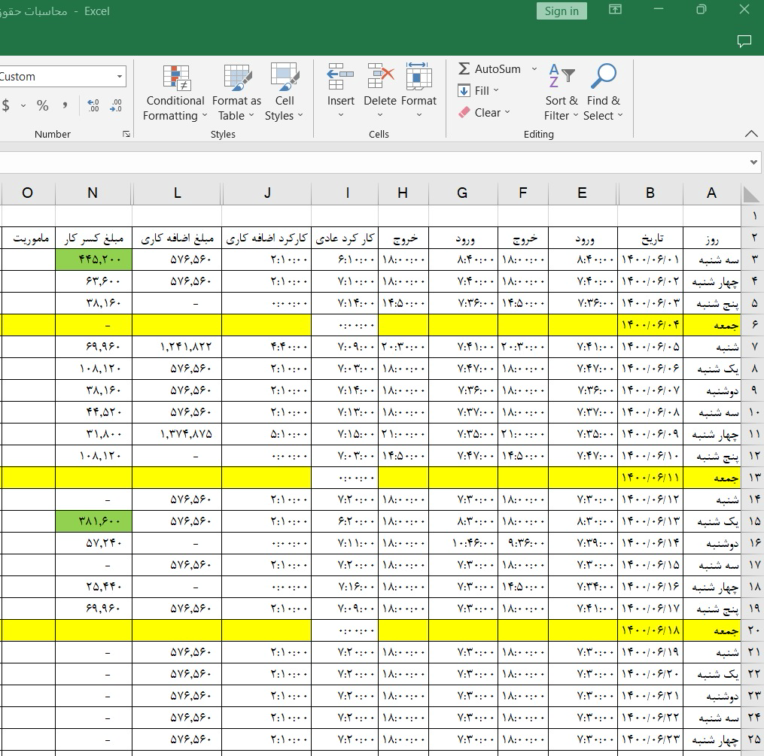This screenshot has height=756, width=764.
Task: Select cell ۱,۳۷۴,۸۷۵ in column L
Action: click(x=177, y=434)
